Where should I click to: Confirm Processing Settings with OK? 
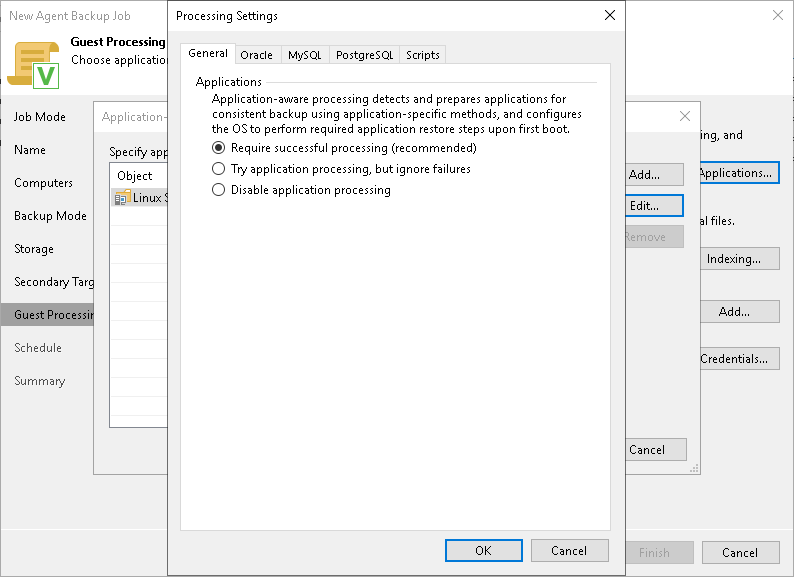pyautogui.click(x=484, y=551)
